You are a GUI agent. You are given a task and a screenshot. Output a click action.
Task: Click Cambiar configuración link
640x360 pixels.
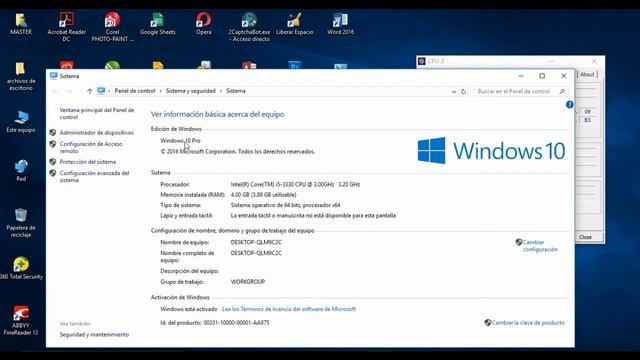pyautogui.click(x=540, y=246)
